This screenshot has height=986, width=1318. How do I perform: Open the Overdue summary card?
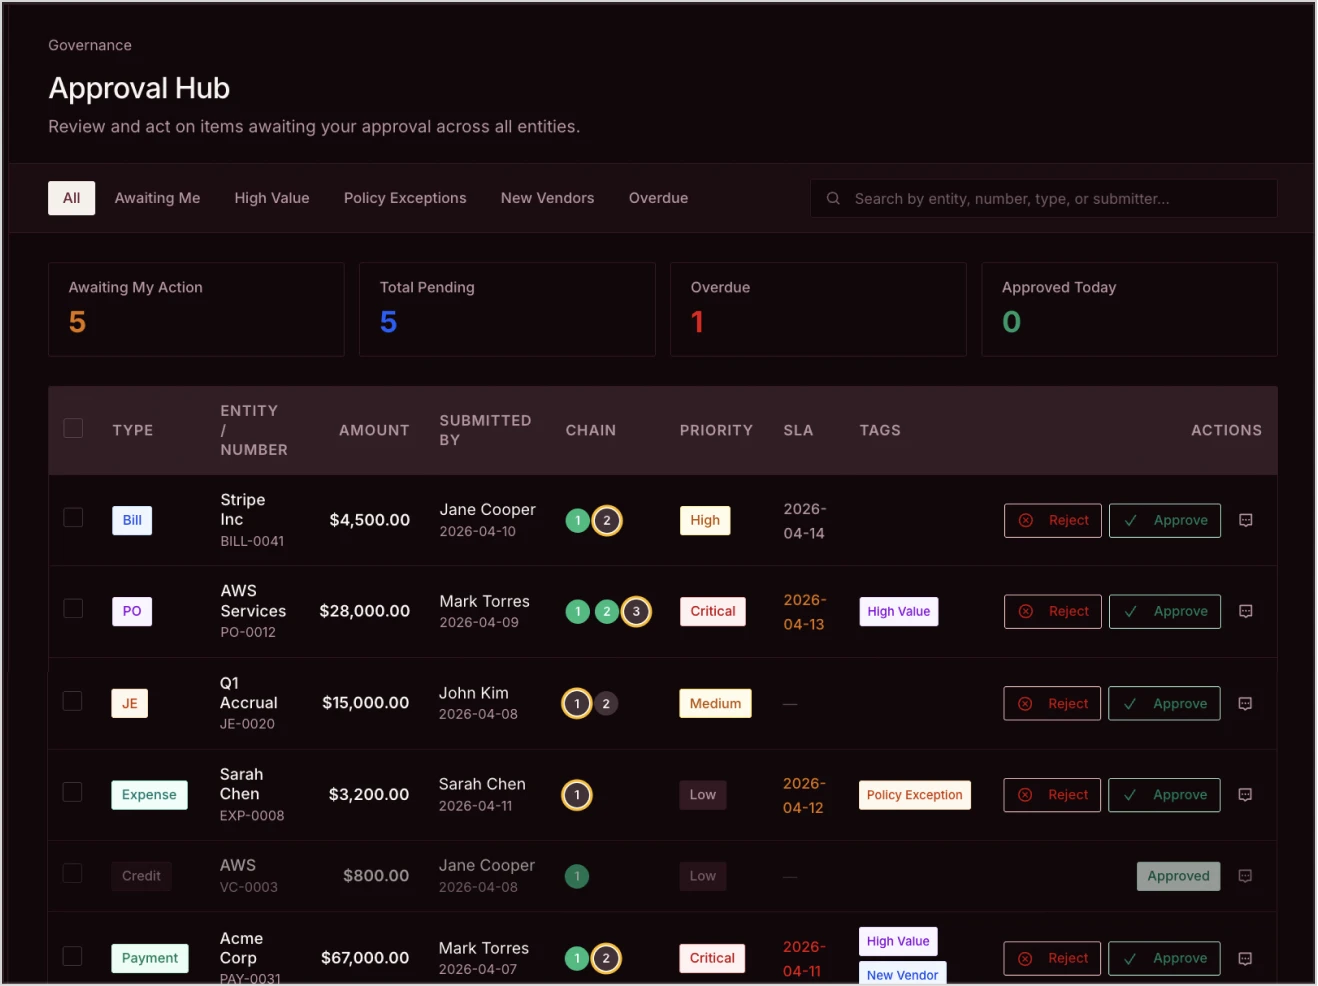tap(818, 309)
